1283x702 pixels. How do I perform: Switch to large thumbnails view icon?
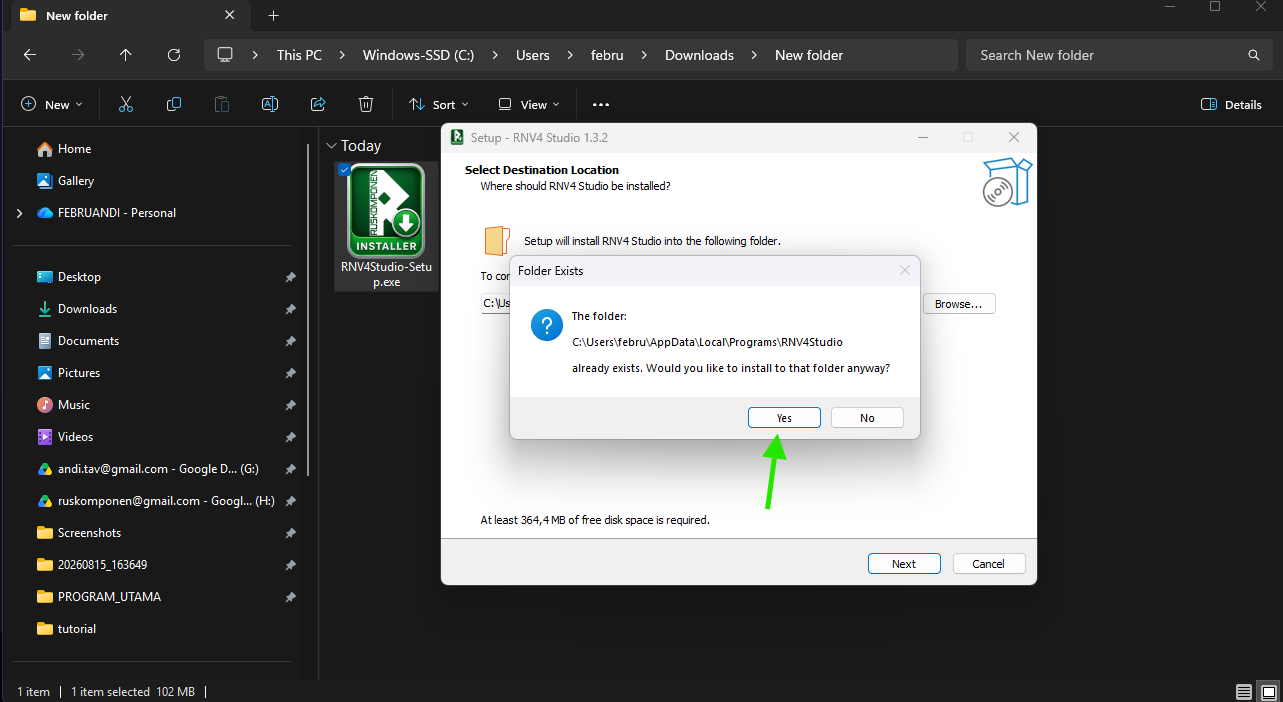tap(1268, 692)
